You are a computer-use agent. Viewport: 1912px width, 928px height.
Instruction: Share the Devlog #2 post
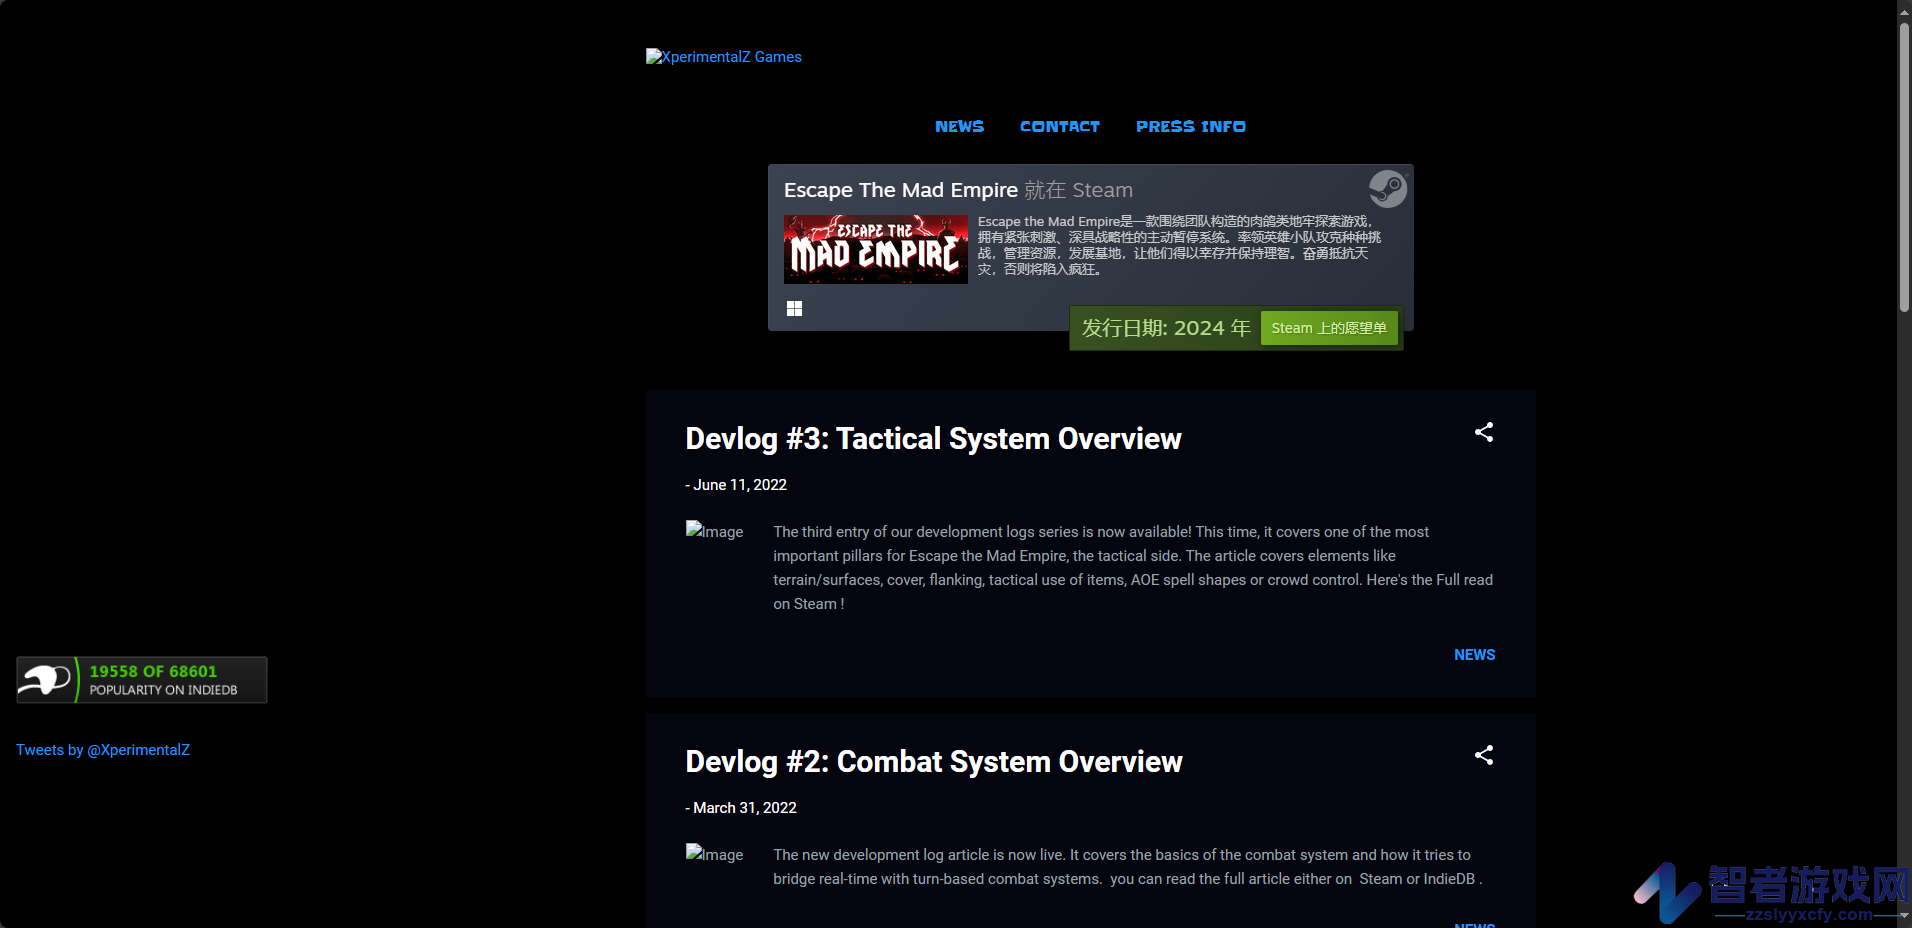1484,755
